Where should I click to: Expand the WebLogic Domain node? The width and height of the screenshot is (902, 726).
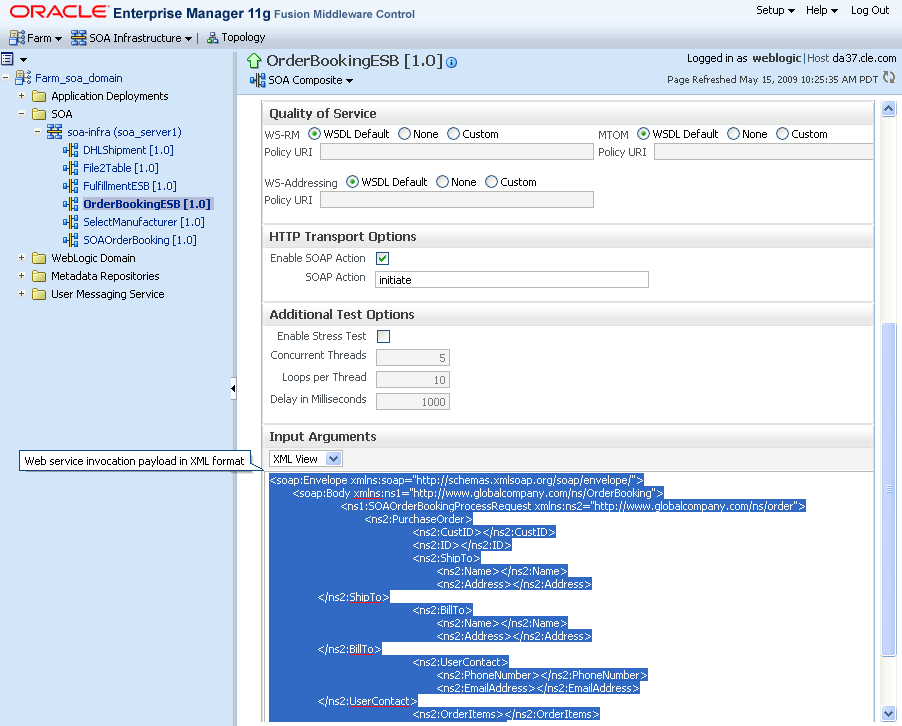21,258
